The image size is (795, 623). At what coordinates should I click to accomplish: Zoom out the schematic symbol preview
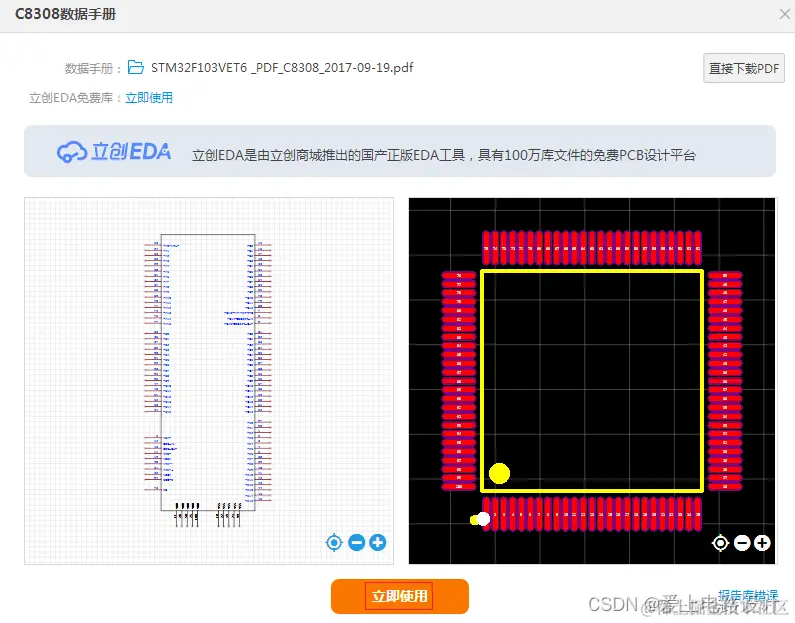tap(357, 542)
